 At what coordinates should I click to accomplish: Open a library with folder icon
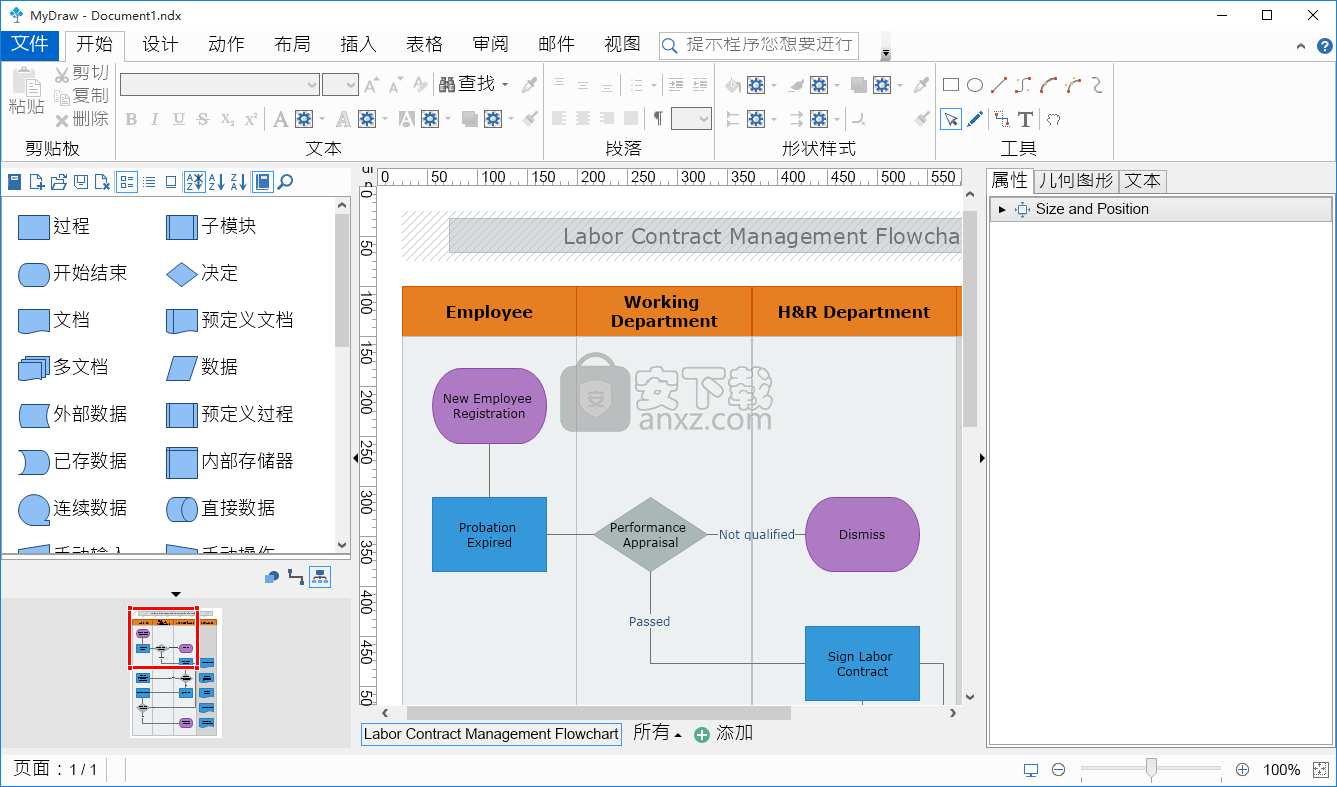tap(59, 182)
